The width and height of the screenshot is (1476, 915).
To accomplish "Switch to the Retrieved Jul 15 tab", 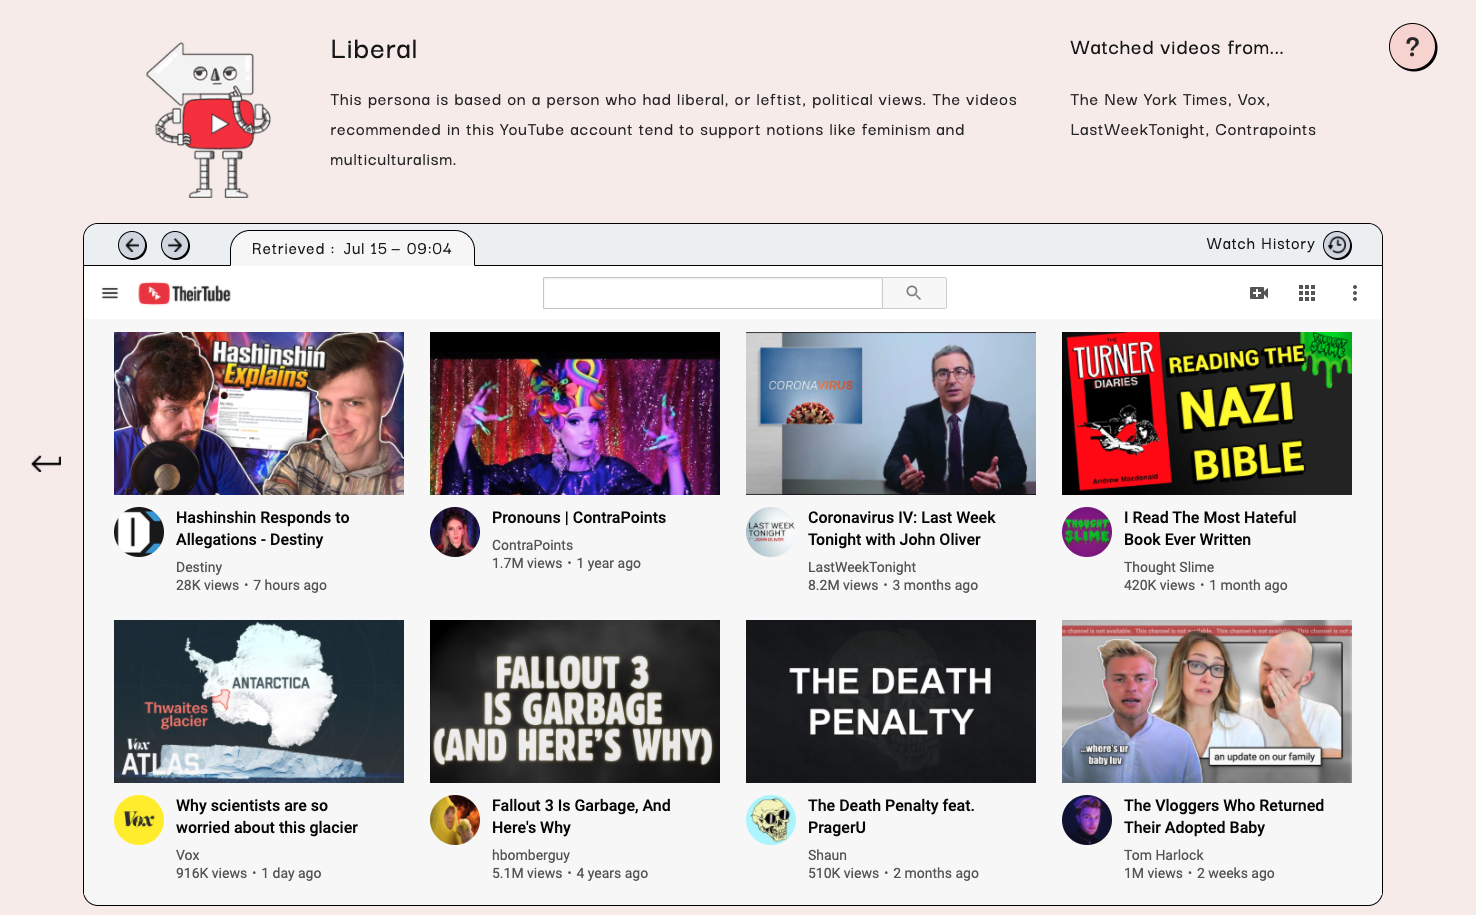I will coord(352,248).
